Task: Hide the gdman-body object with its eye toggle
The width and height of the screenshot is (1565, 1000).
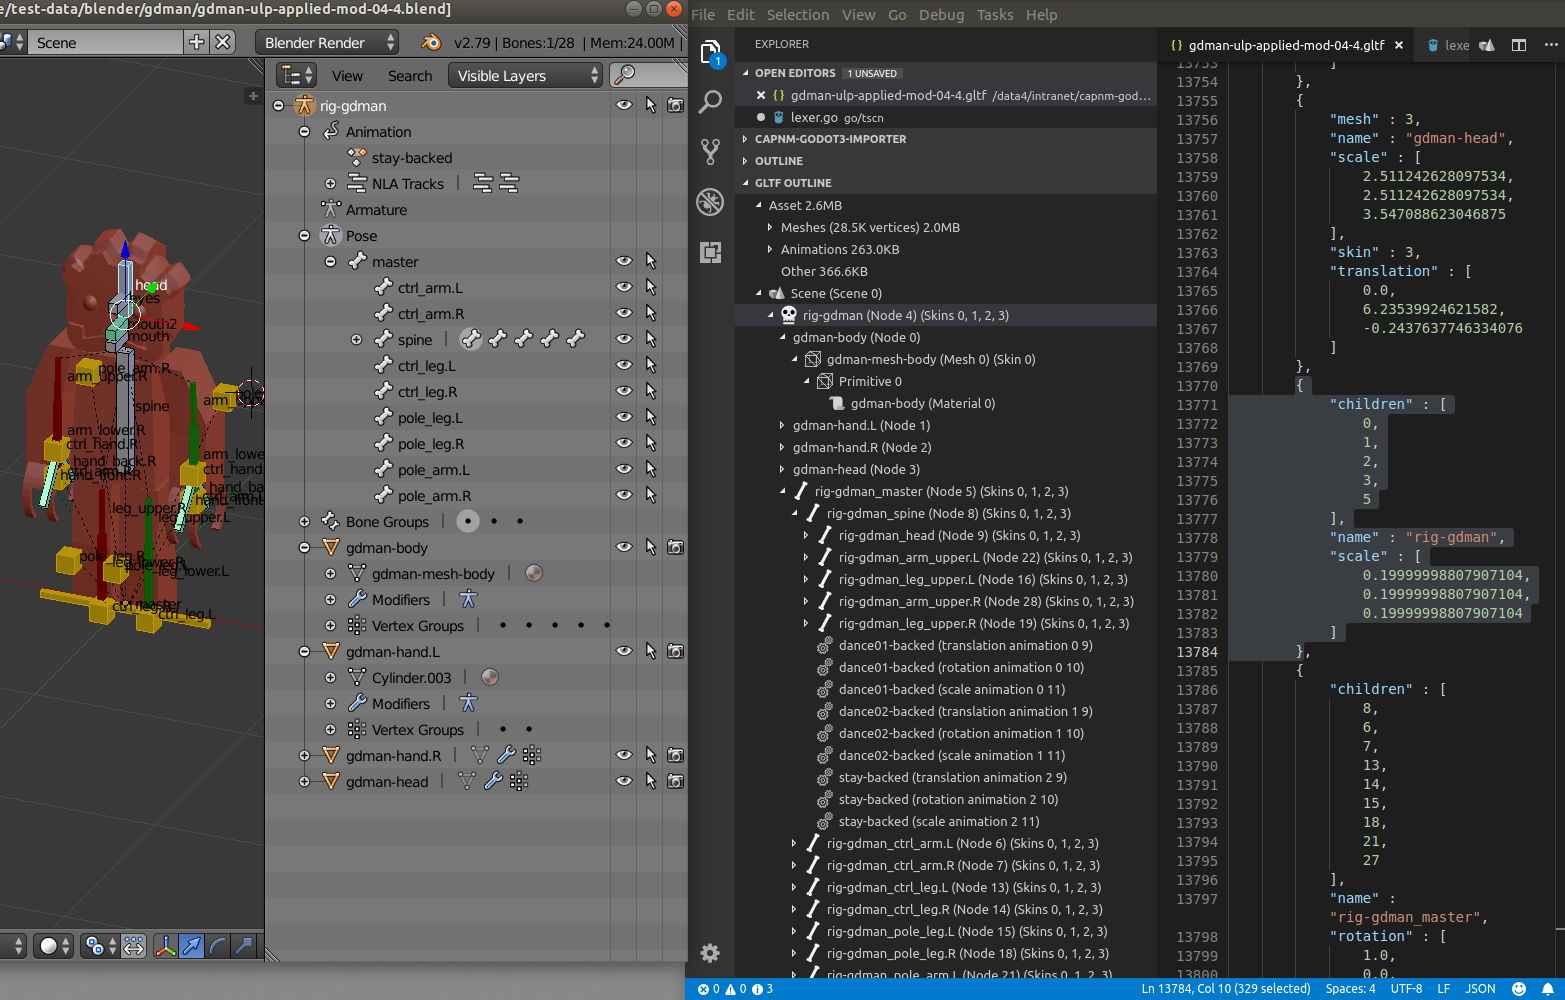Action: (624, 547)
